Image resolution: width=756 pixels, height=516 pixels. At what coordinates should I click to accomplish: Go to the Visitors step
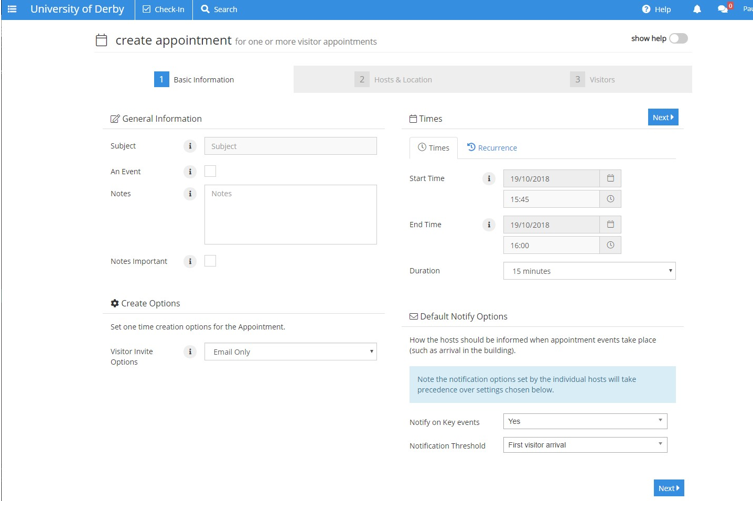593,80
